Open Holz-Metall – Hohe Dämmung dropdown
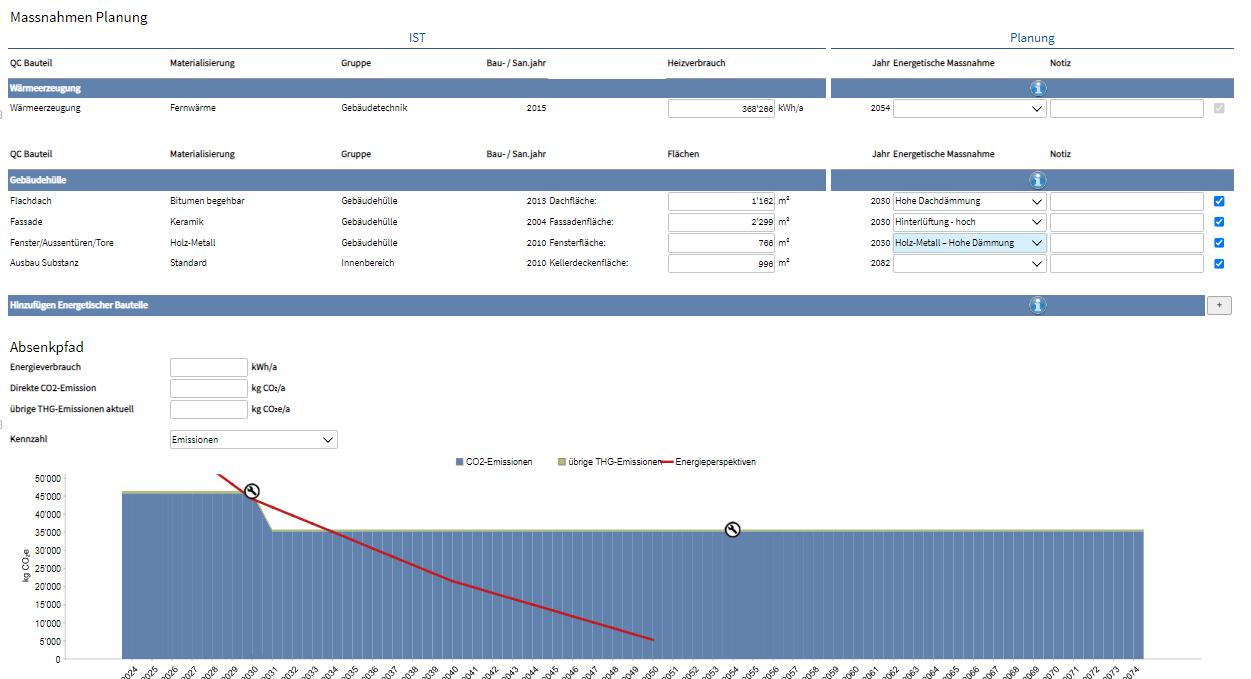Screen dimensions: 1251x679 click(969, 243)
